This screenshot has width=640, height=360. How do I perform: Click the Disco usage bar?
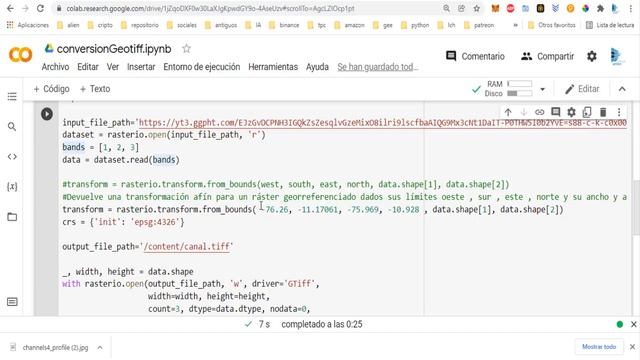pos(520,93)
